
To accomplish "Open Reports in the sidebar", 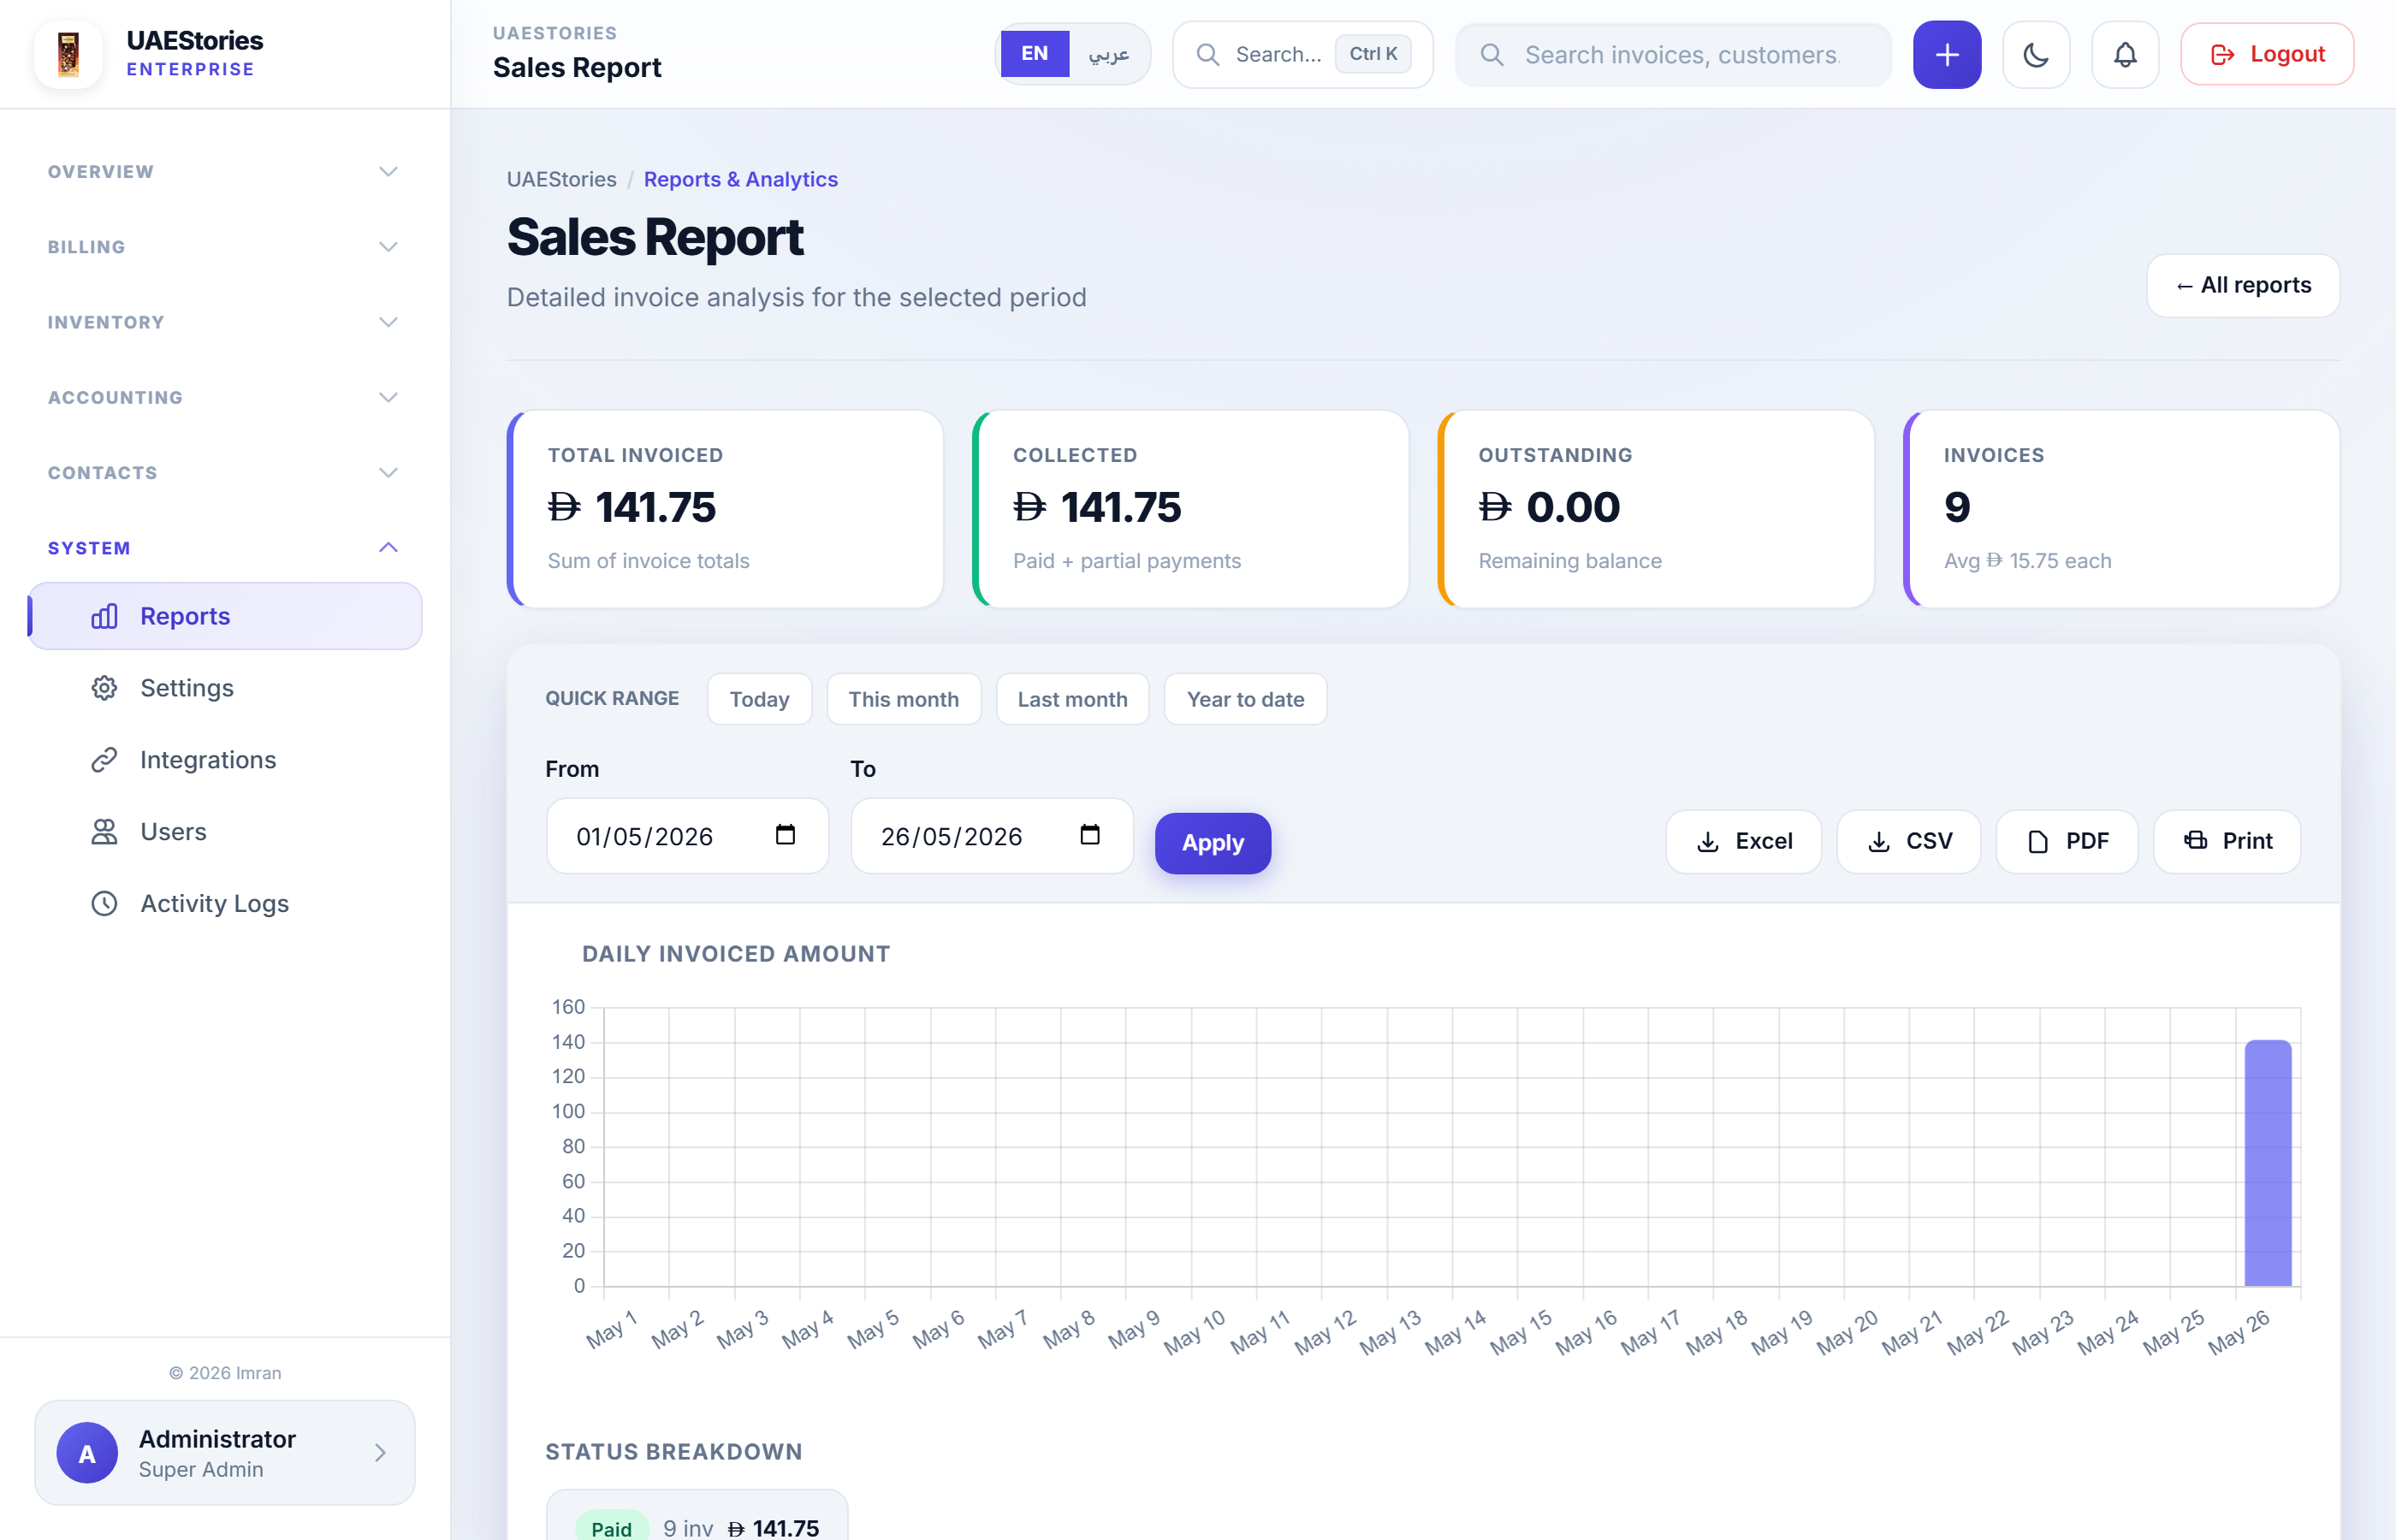I will (x=224, y=616).
